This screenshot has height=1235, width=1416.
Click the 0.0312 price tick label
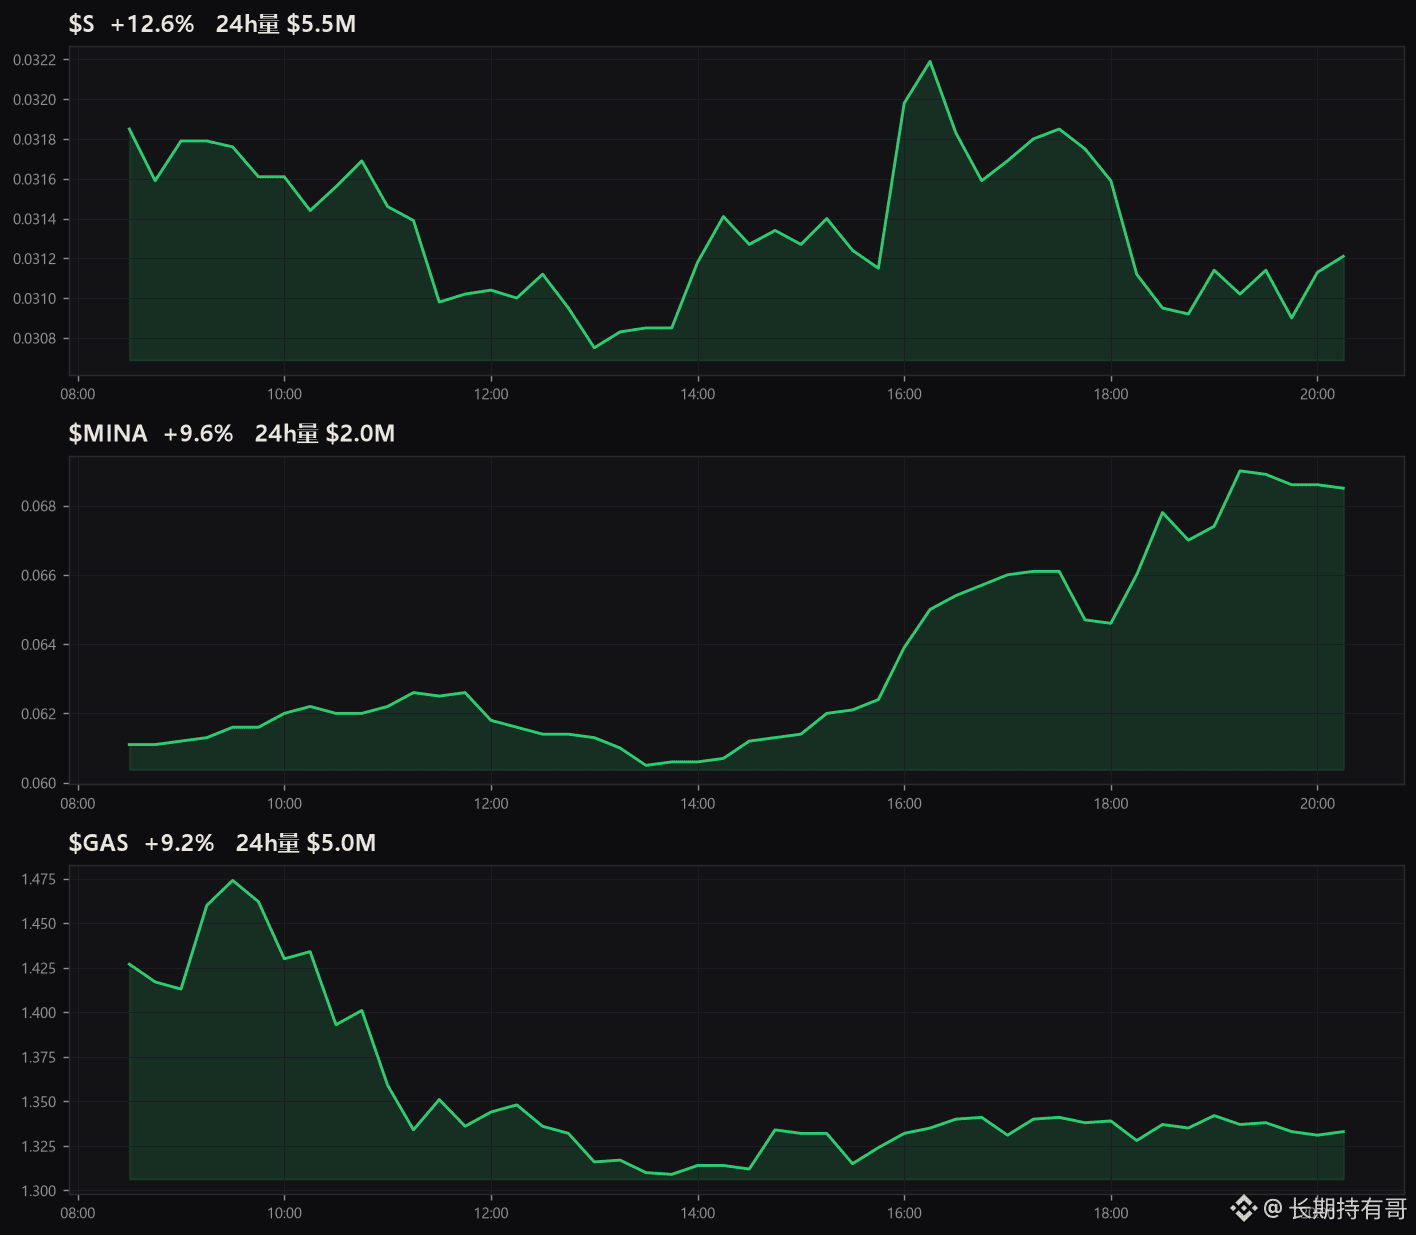point(35,259)
